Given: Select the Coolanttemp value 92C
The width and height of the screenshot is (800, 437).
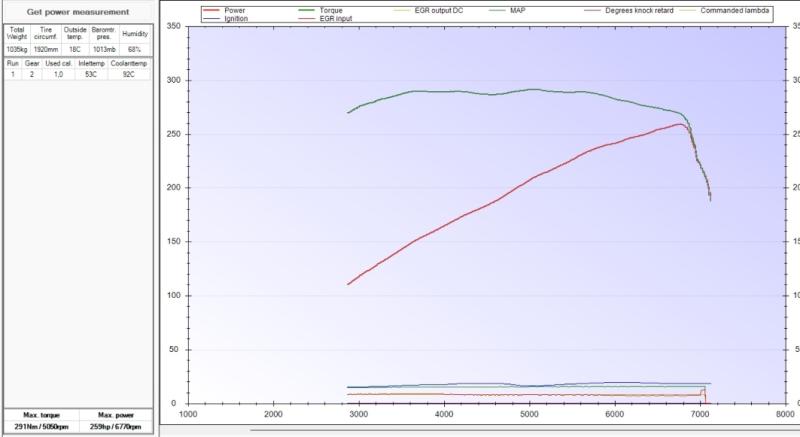Looking at the screenshot, I should pos(129,74).
